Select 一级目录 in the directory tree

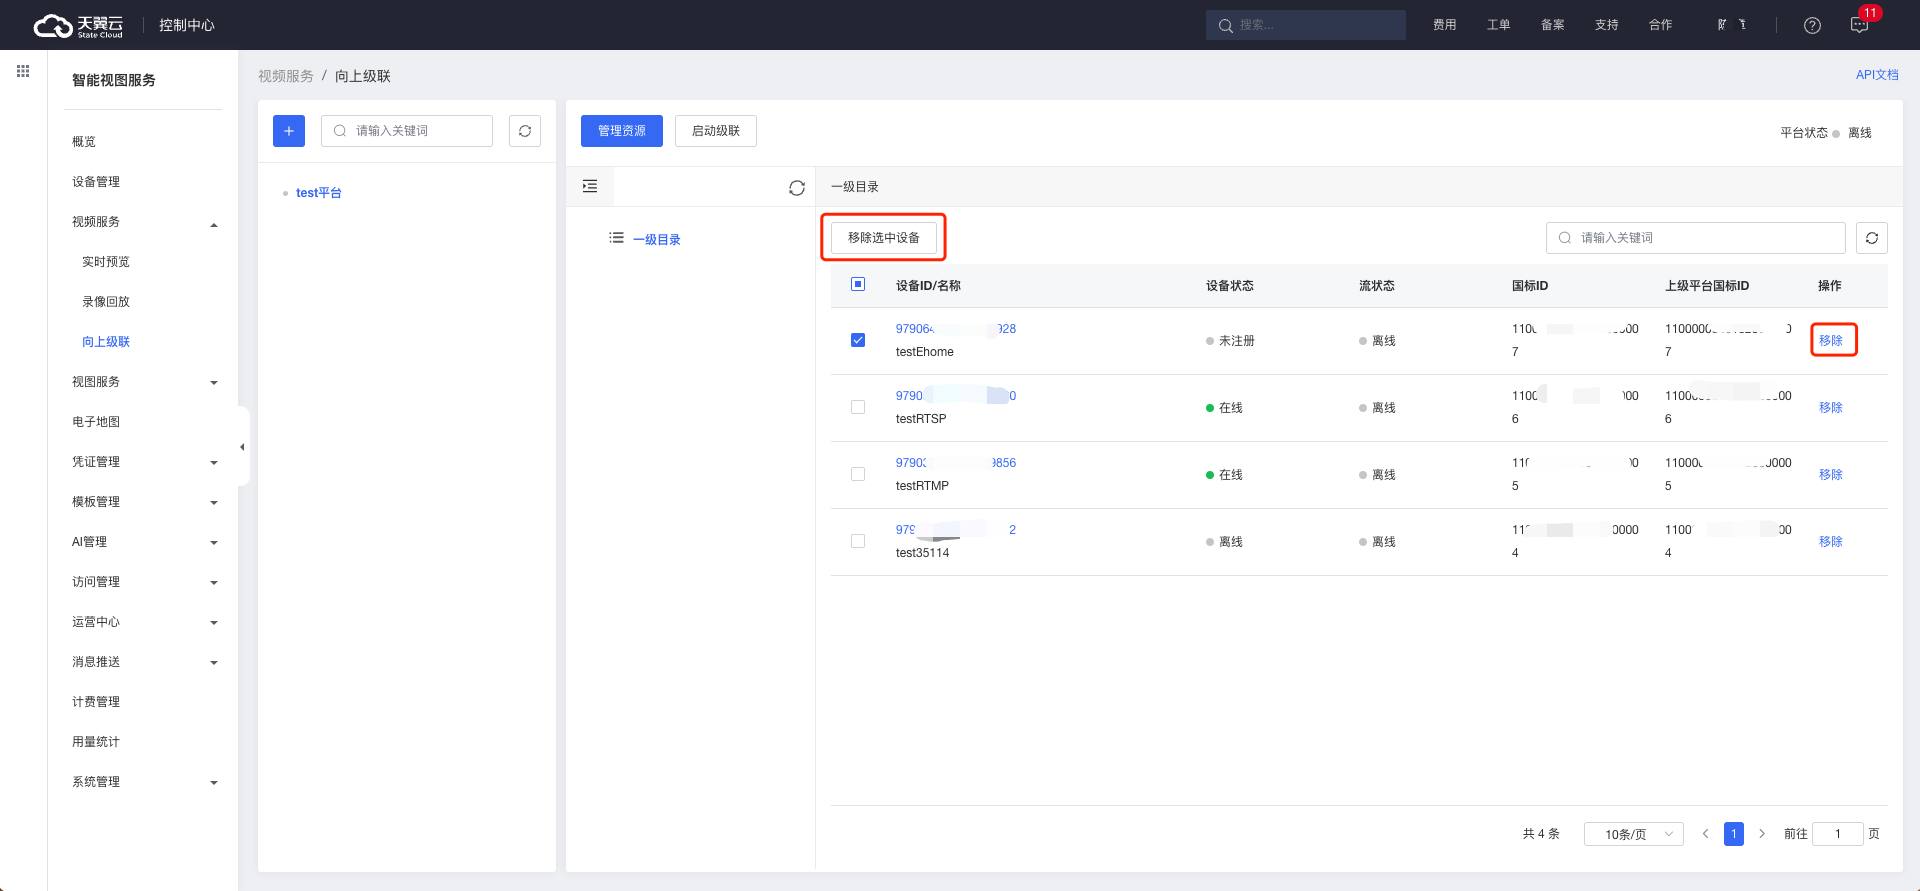pyautogui.click(x=657, y=240)
